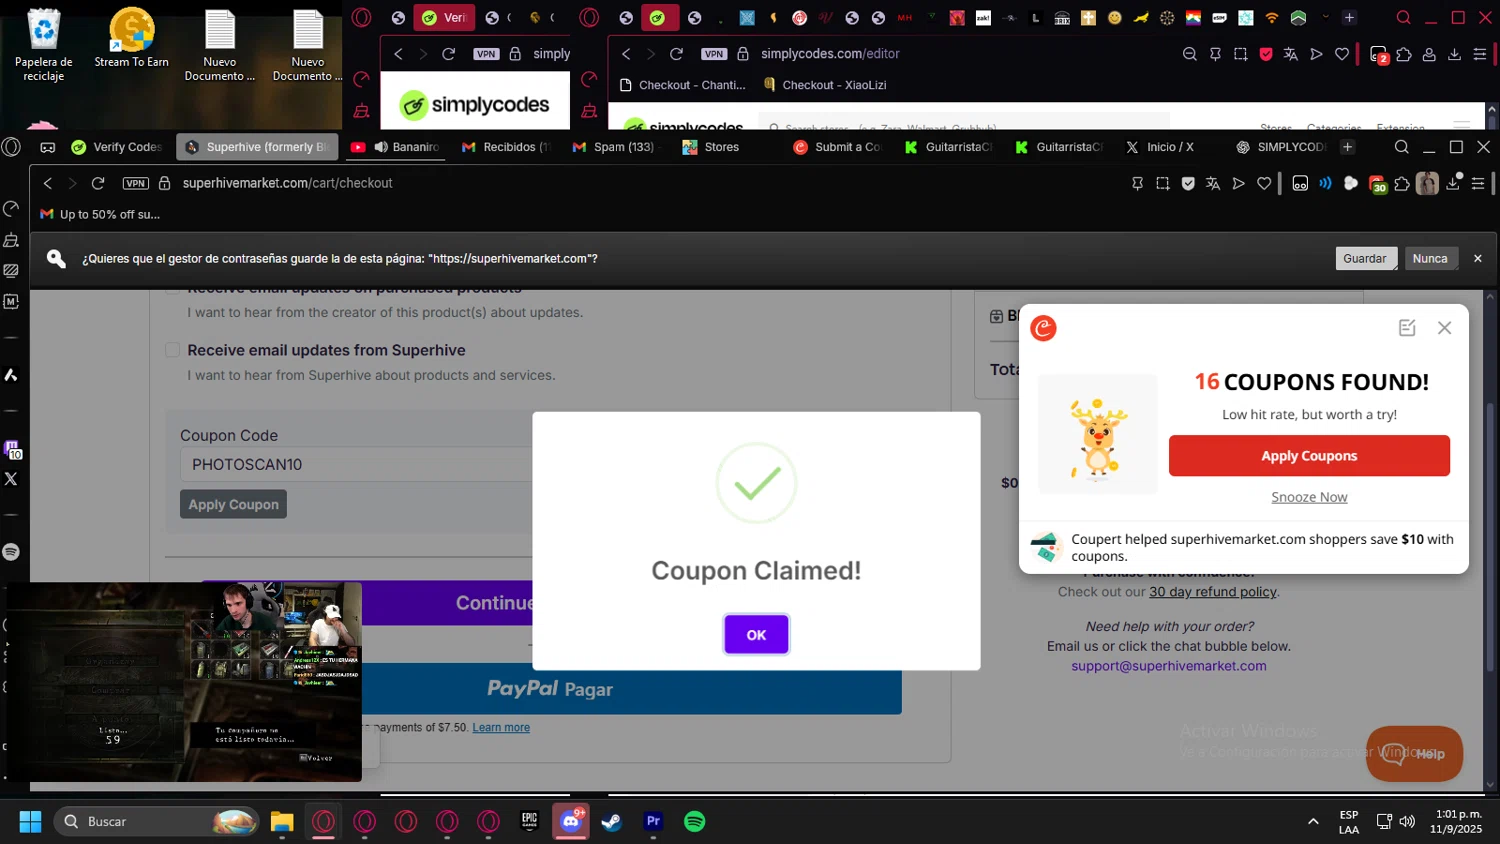The height and width of the screenshot is (844, 1500).
Task: Click the Opera logo in front window sidebar
Action: click(x=11, y=147)
